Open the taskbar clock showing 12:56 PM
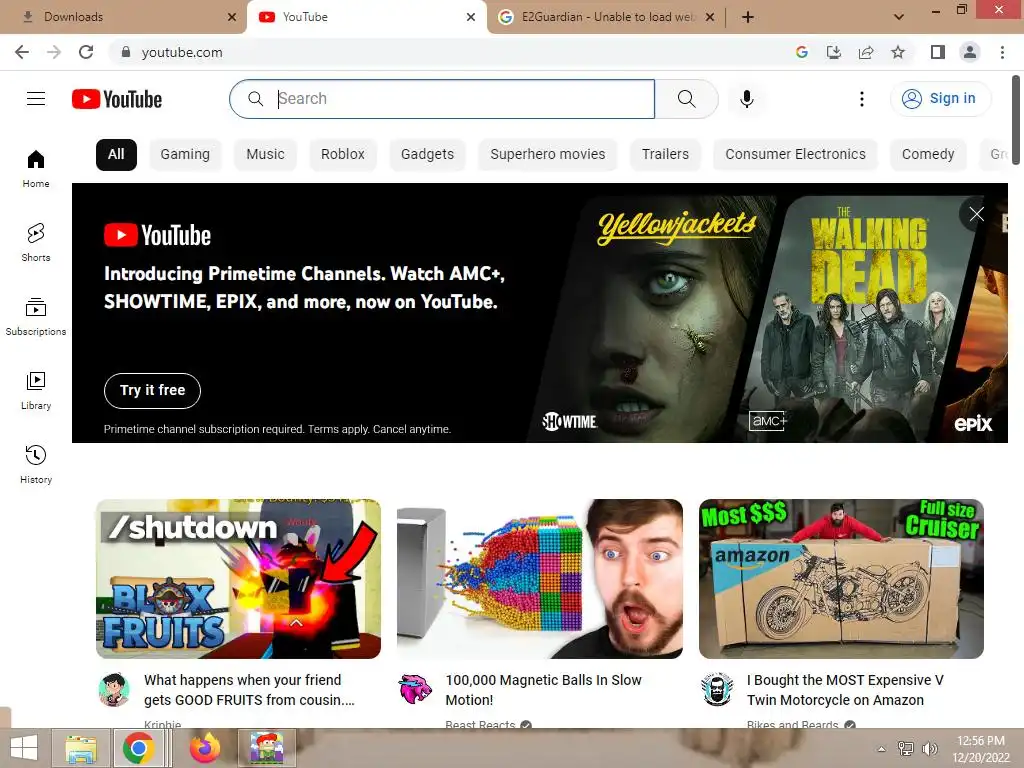This screenshot has width=1024, height=768. pos(981,749)
